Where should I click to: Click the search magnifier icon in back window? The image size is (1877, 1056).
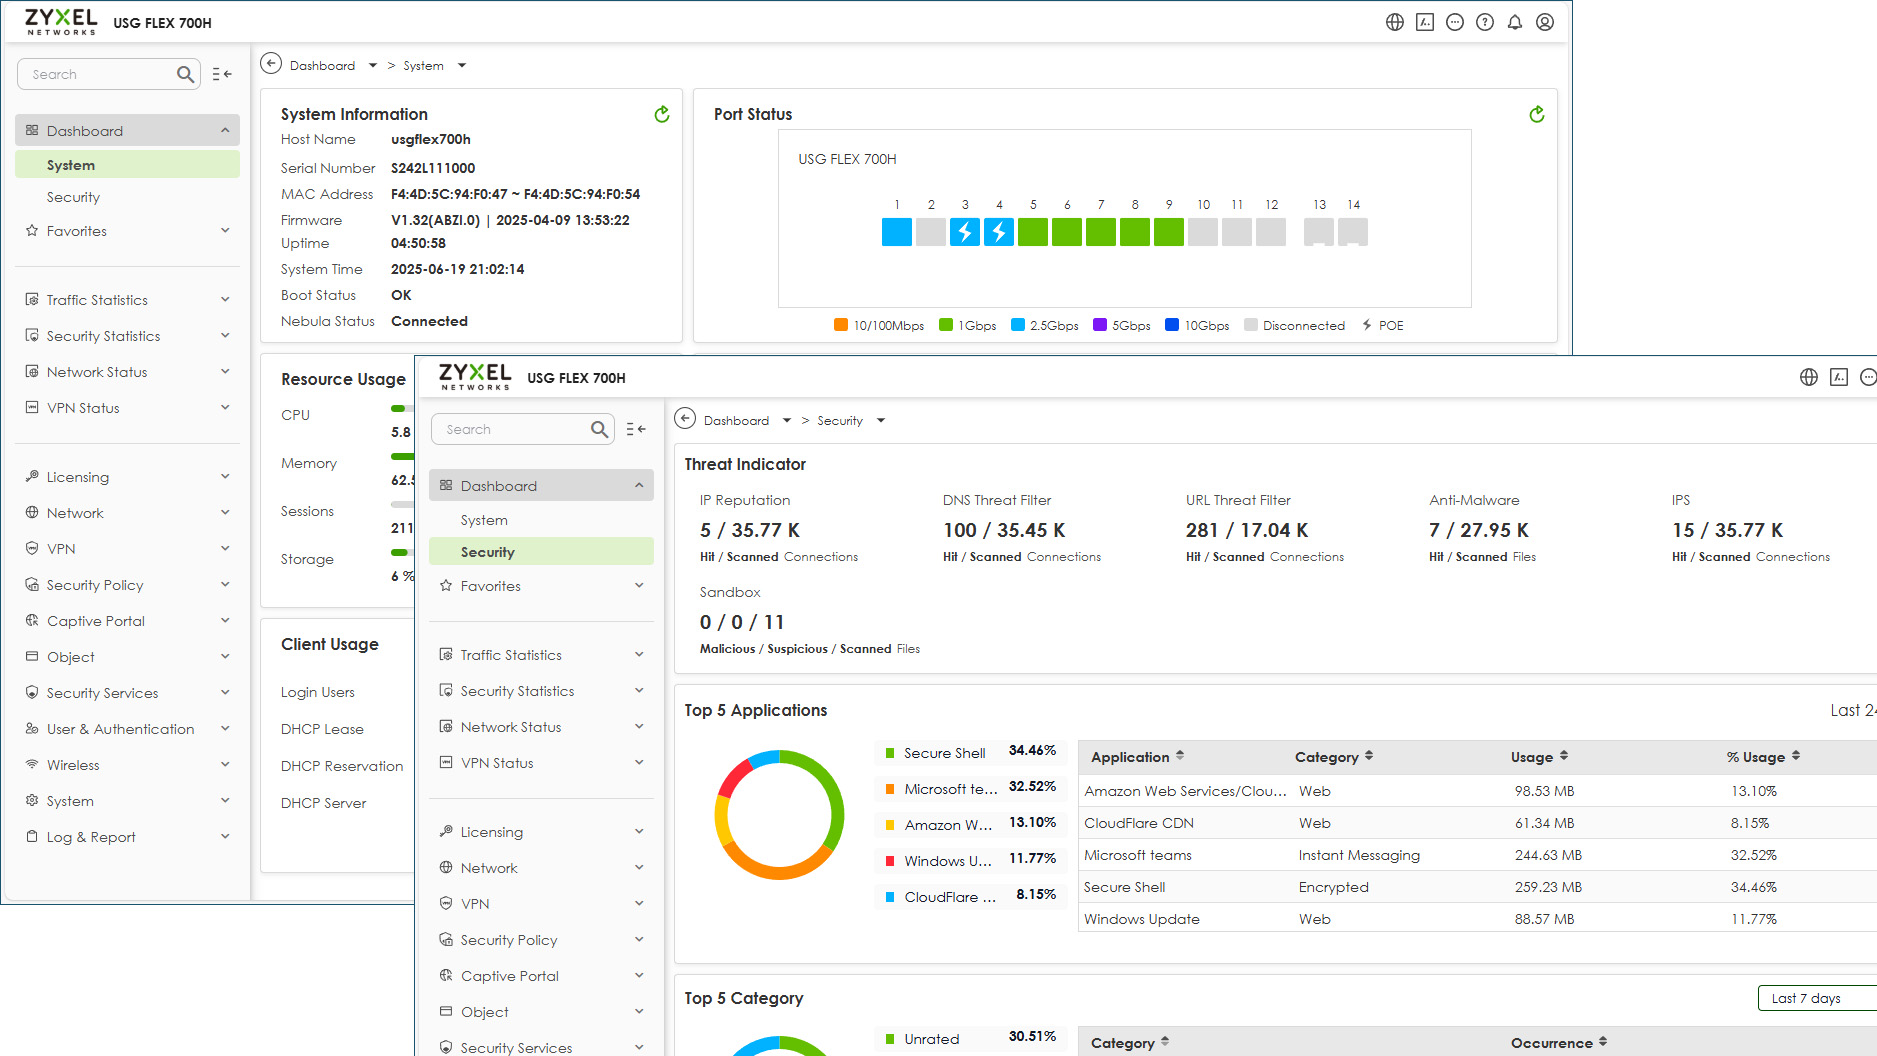coord(185,74)
